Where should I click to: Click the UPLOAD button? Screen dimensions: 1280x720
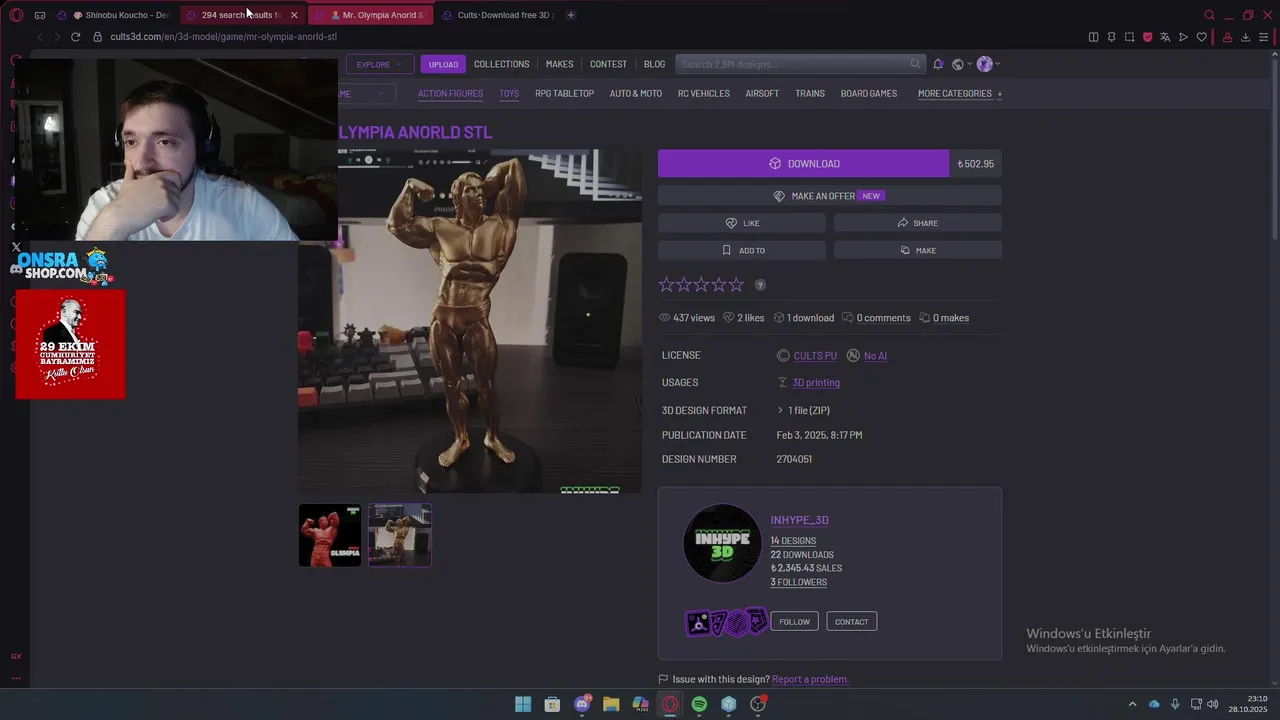tap(443, 64)
